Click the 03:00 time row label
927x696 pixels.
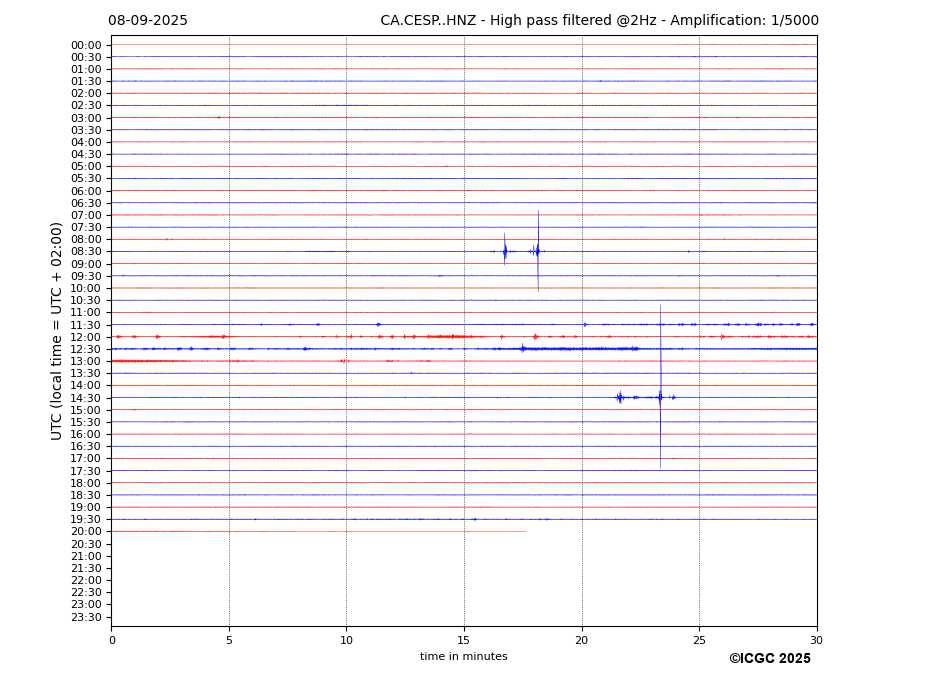pyautogui.click(x=86, y=118)
